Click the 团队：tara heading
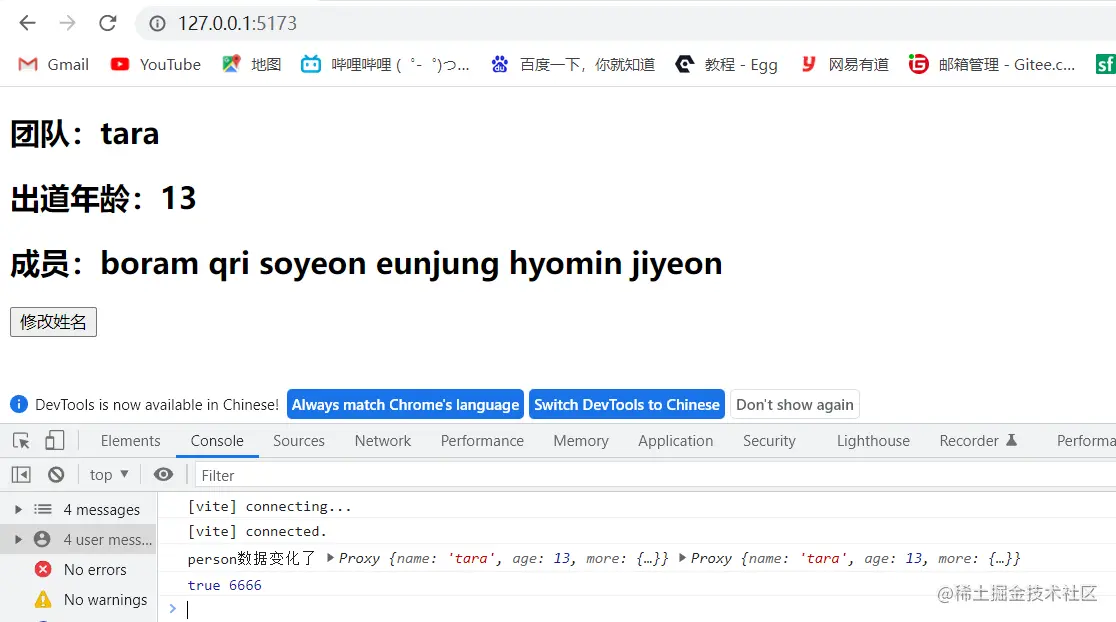 (x=85, y=134)
